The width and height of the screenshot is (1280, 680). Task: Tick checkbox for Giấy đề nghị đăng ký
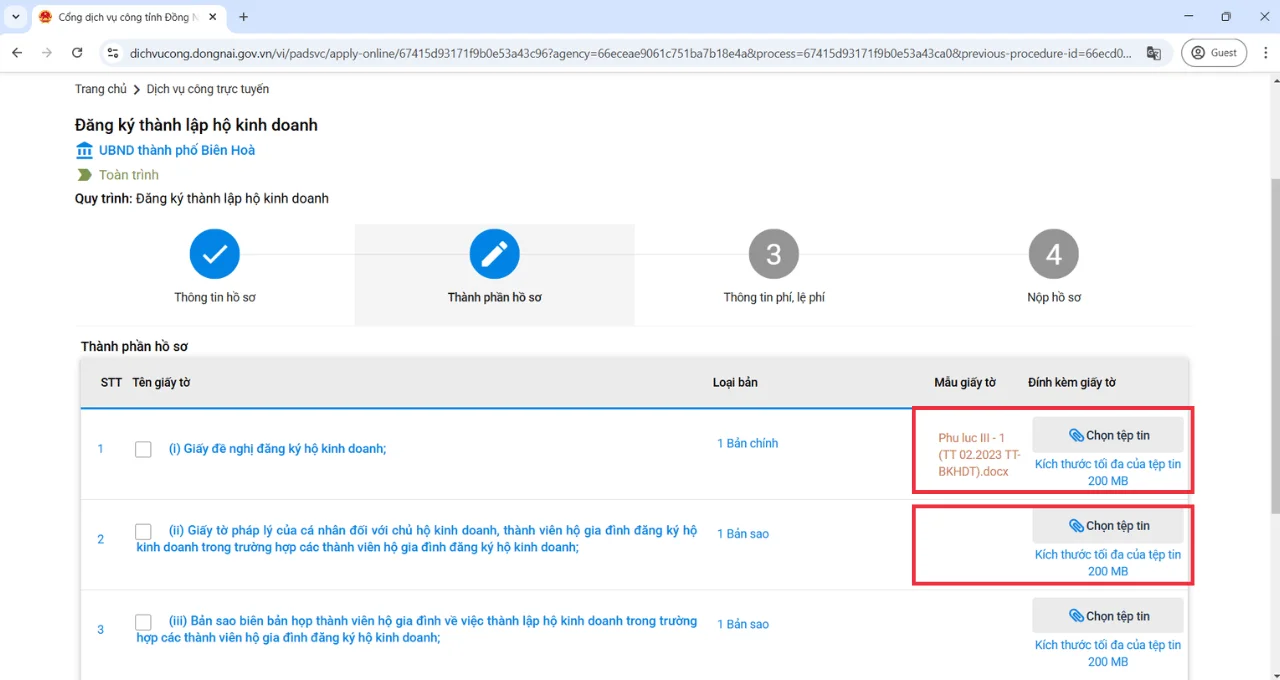pos(143,449)
